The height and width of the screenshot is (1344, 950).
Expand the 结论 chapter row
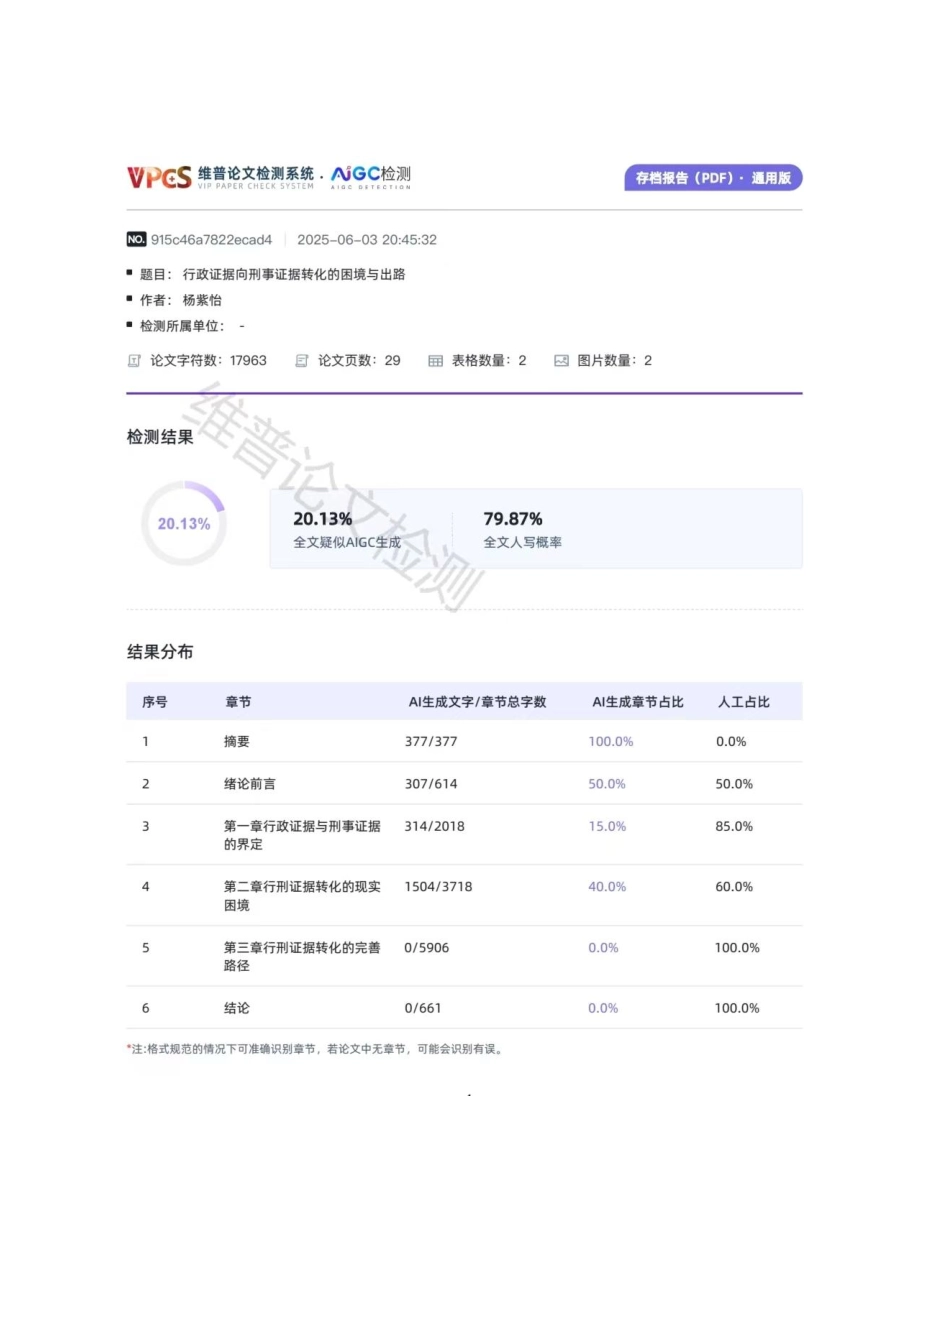coord(236,1008)
